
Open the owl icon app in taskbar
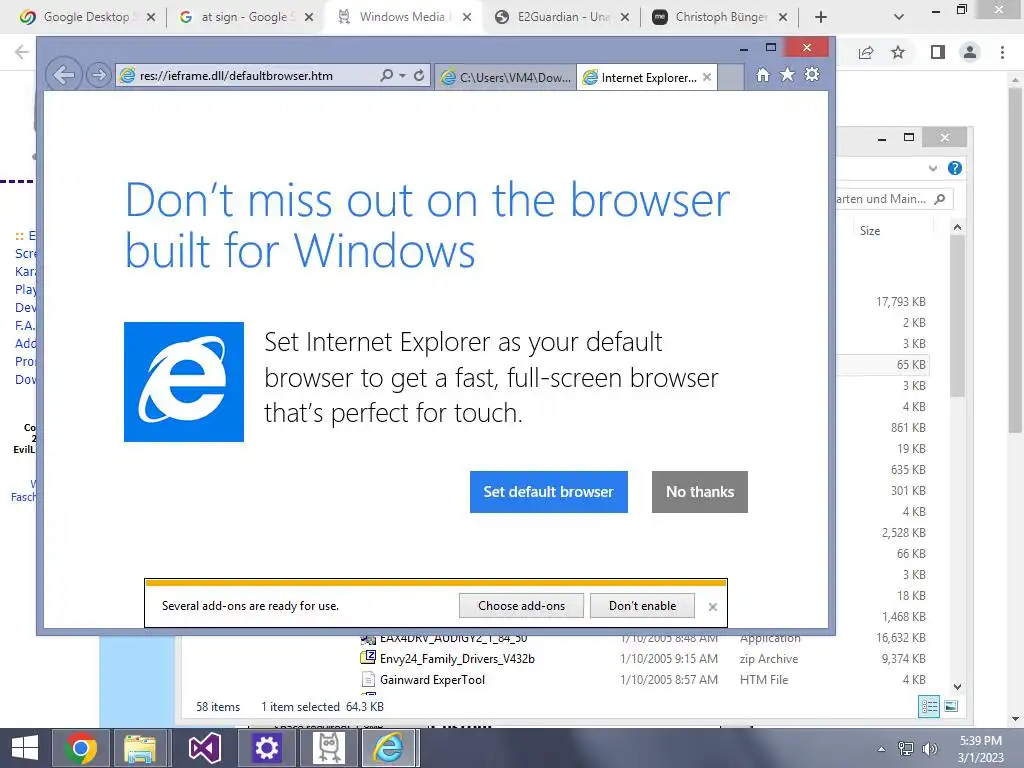(328, 748)
